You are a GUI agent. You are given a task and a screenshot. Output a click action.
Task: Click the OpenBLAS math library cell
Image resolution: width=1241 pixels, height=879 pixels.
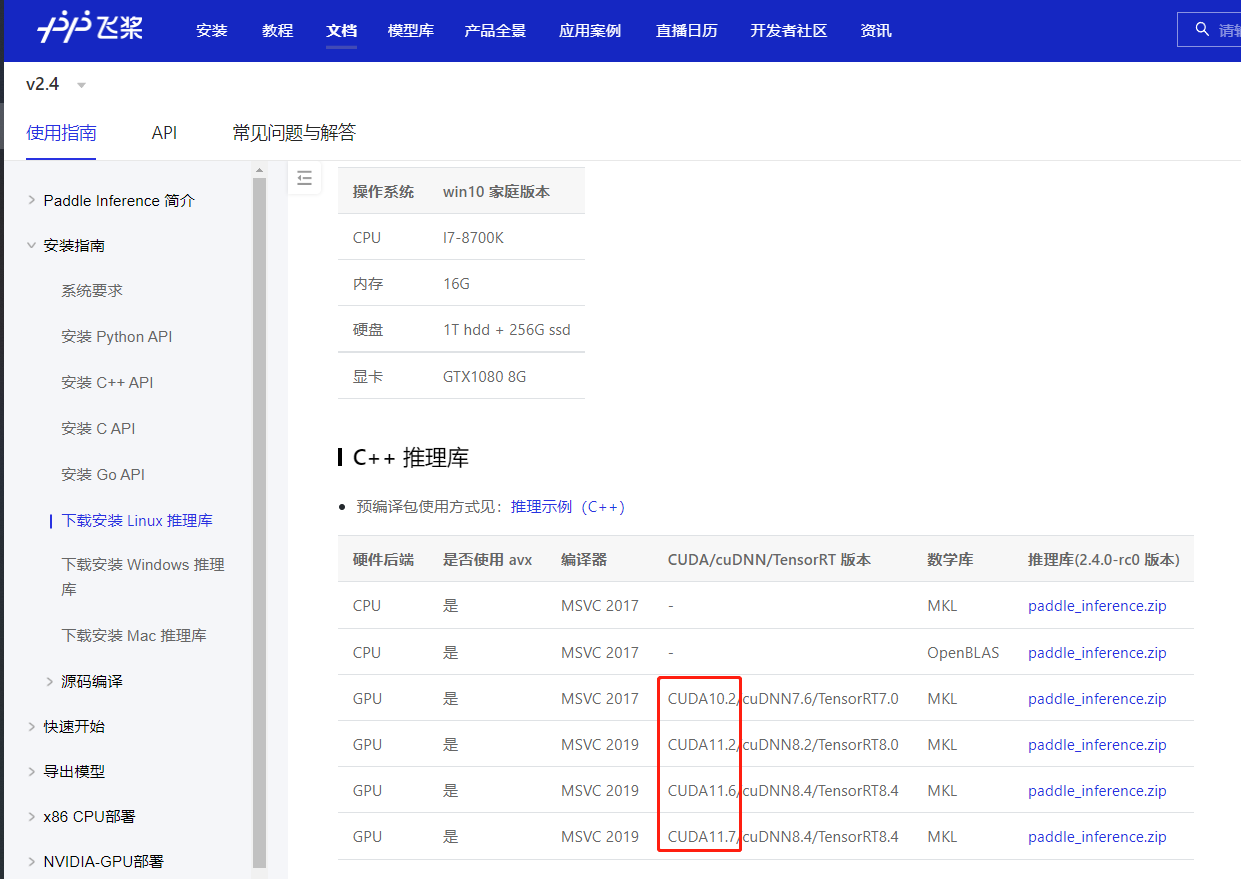click(963, 653)
